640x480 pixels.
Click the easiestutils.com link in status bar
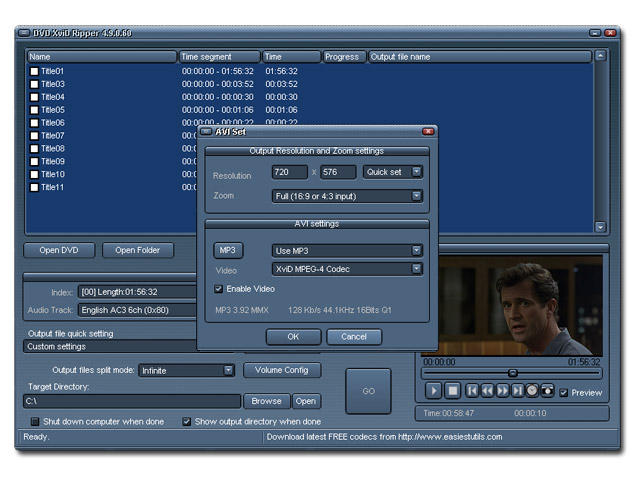(x=450, y=437)
